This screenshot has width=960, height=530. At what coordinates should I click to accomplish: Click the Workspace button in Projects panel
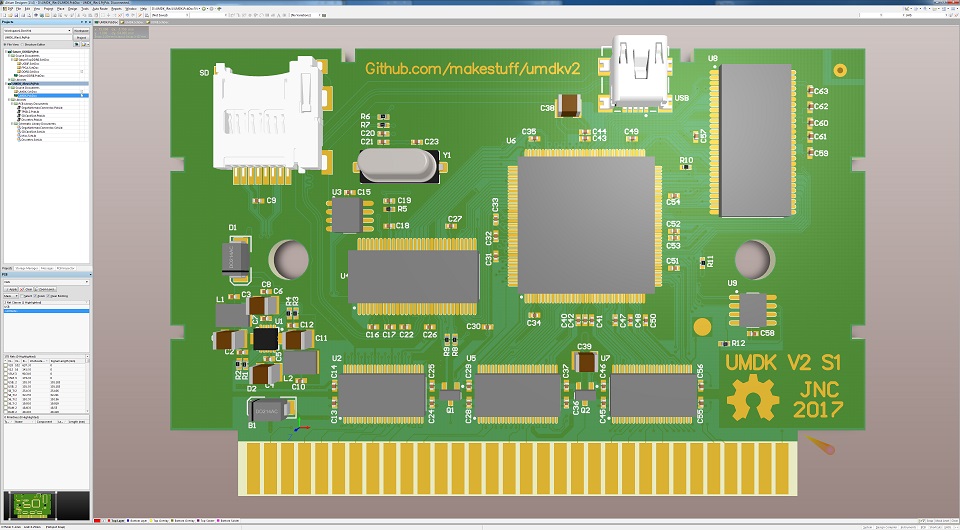pos(82,31)
